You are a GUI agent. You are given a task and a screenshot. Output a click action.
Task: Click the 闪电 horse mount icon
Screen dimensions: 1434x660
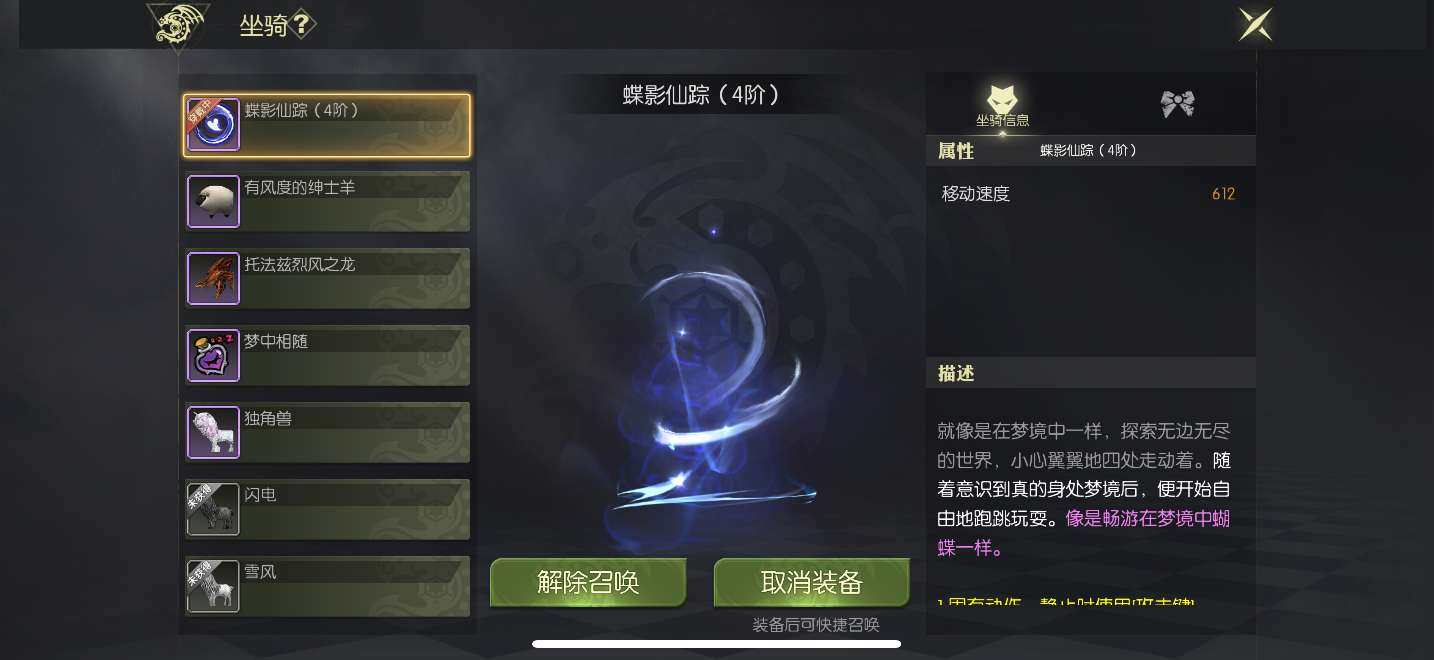(213, 510)
